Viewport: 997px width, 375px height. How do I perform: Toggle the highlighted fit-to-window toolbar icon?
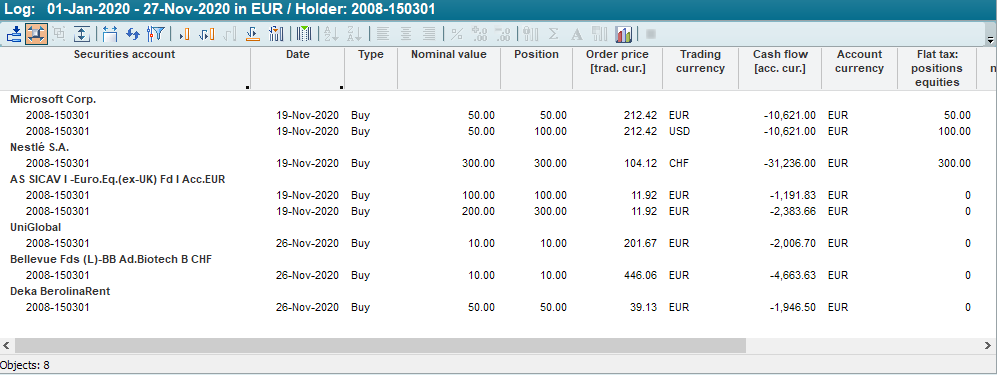click(x=36, y=34)
